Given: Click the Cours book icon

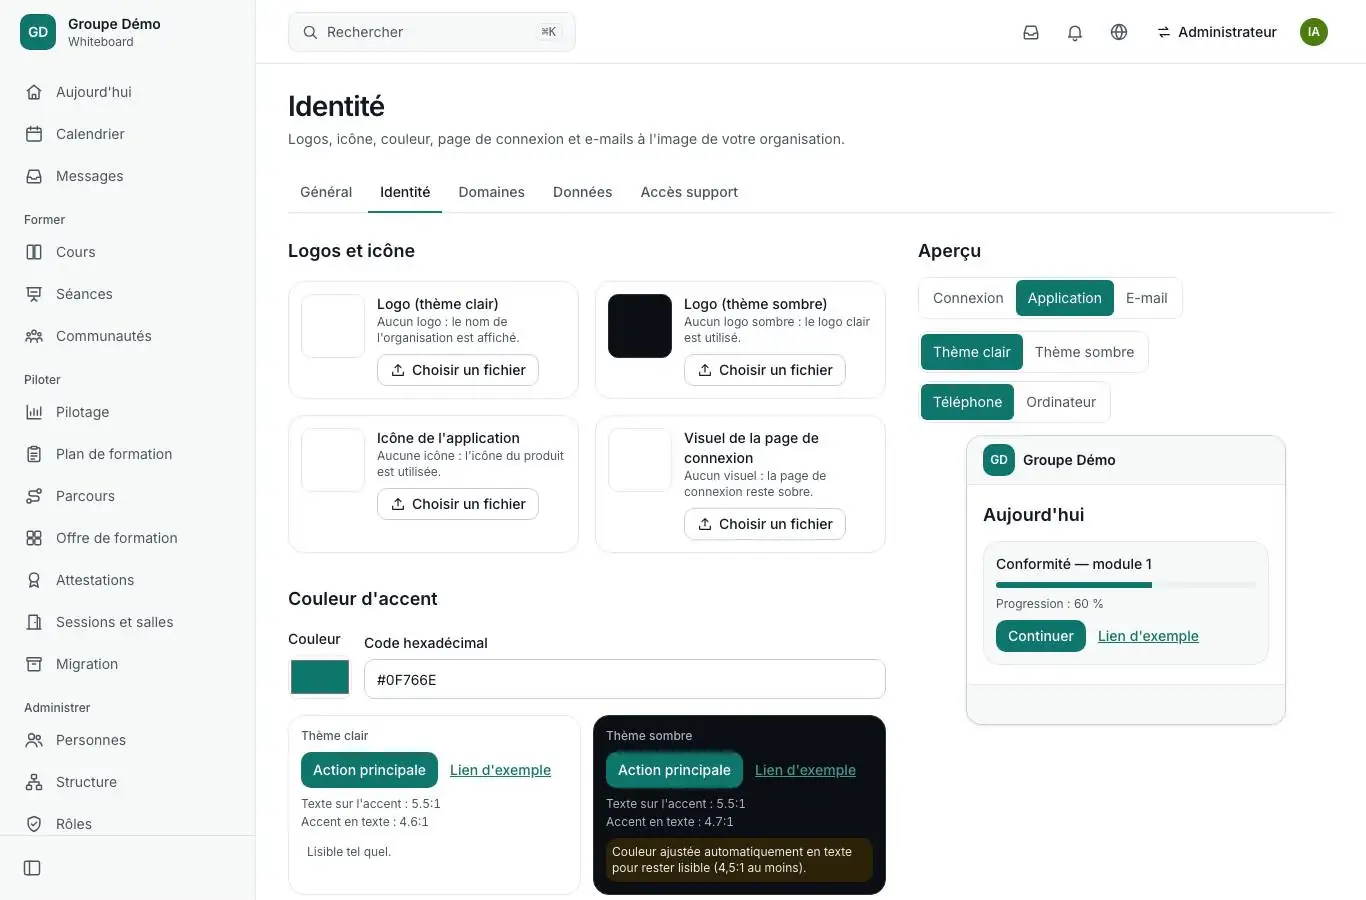Looking at the screenshot, I should (34, 252).
